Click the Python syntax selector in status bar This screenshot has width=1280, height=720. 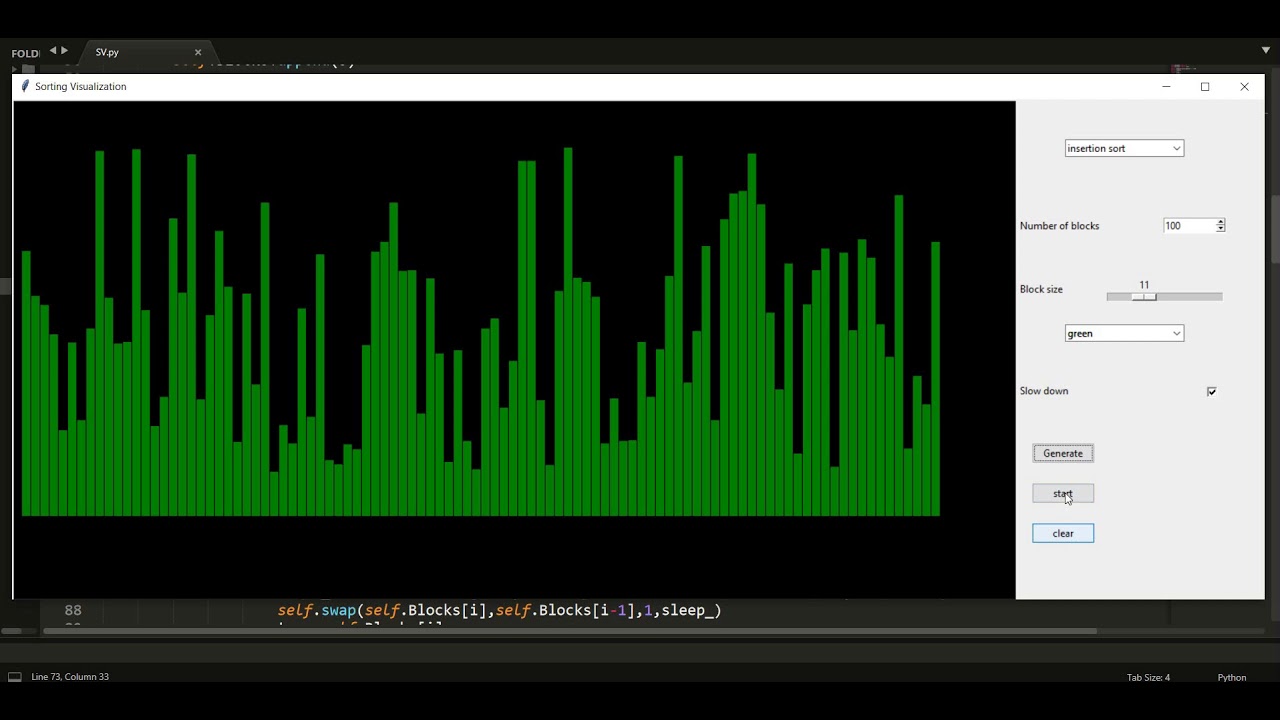click(1232, 677)
